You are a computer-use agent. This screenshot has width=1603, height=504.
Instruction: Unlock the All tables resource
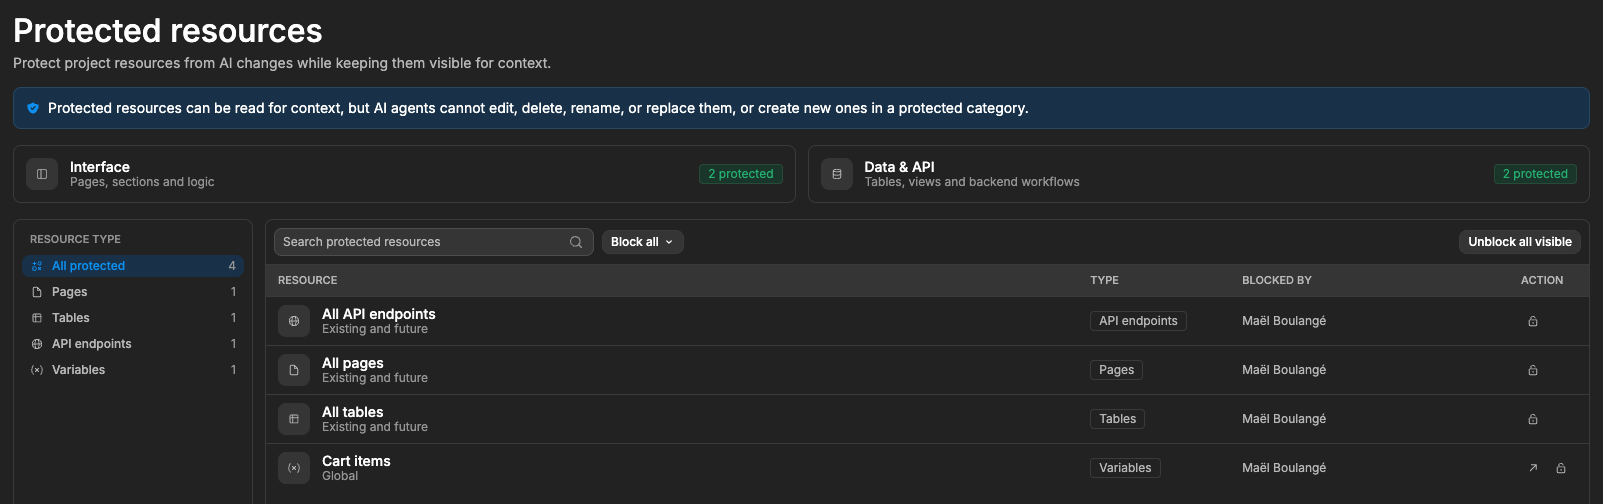[x=1533, y=419]
